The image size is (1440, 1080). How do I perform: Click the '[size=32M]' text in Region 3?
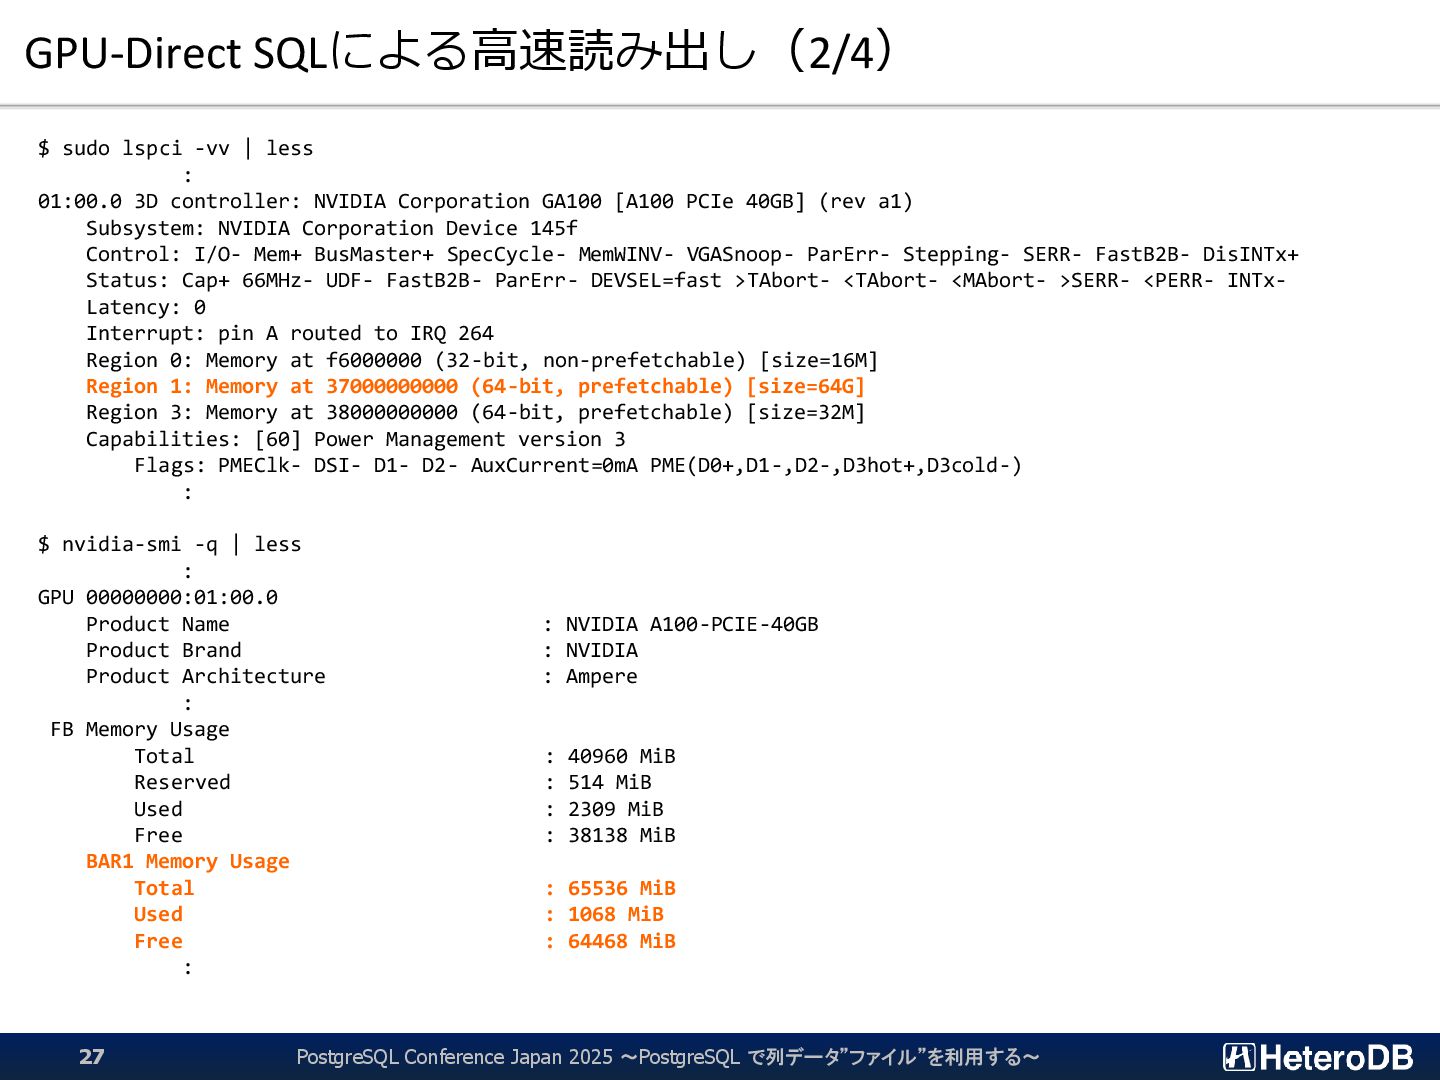click(806, 412)
